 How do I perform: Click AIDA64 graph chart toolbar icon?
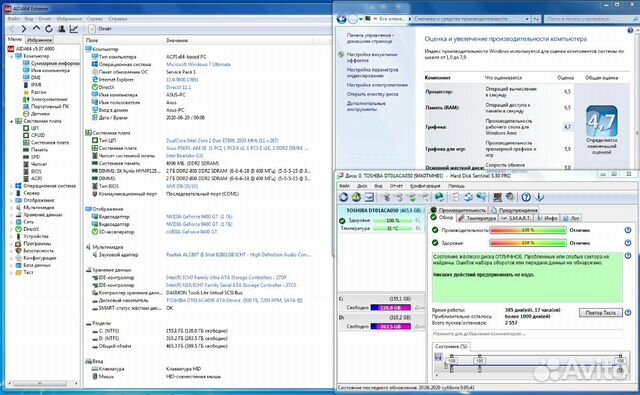coord(74,29)
